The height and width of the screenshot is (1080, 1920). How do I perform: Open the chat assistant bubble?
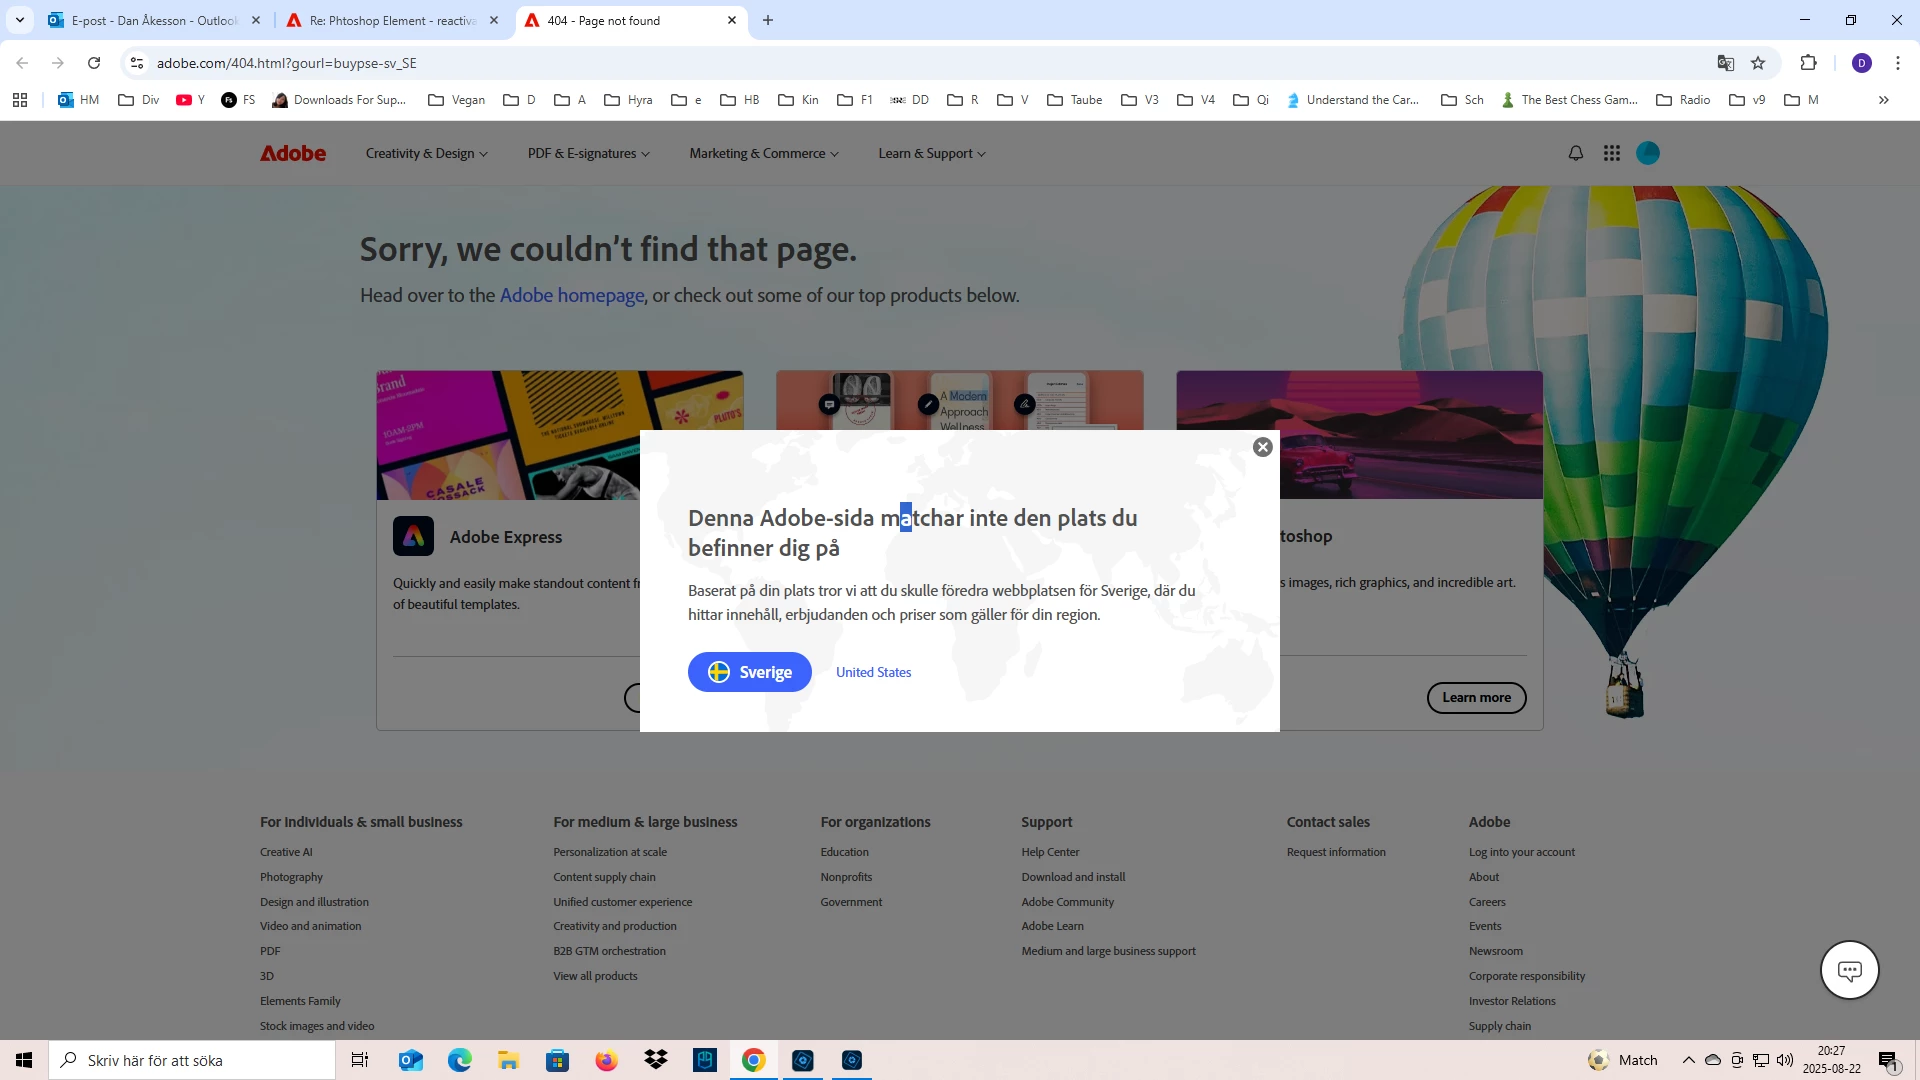(x=1849, y=969)
